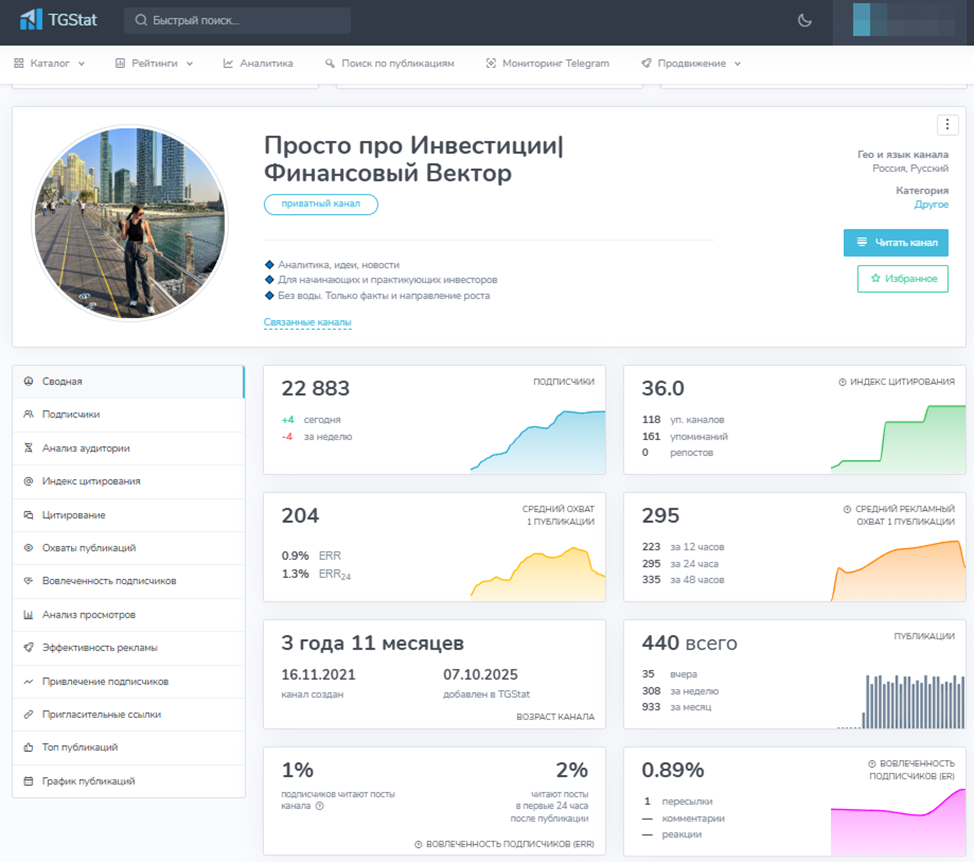974x862 pixels.
Task: Toggle dark mode with the moon icon
Action: pos(805,20)
